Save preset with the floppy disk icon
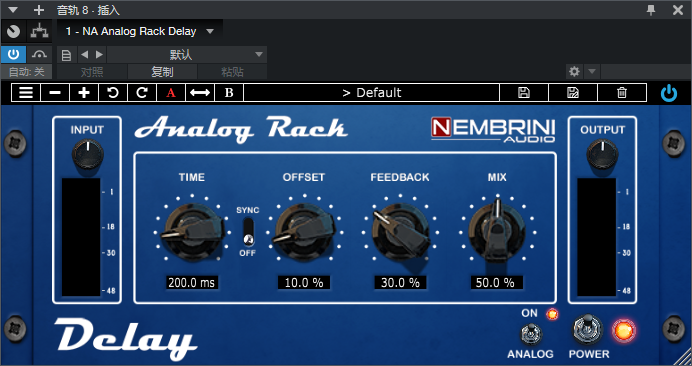The height and width of the screenshot is (366, 692). point(524,93)
